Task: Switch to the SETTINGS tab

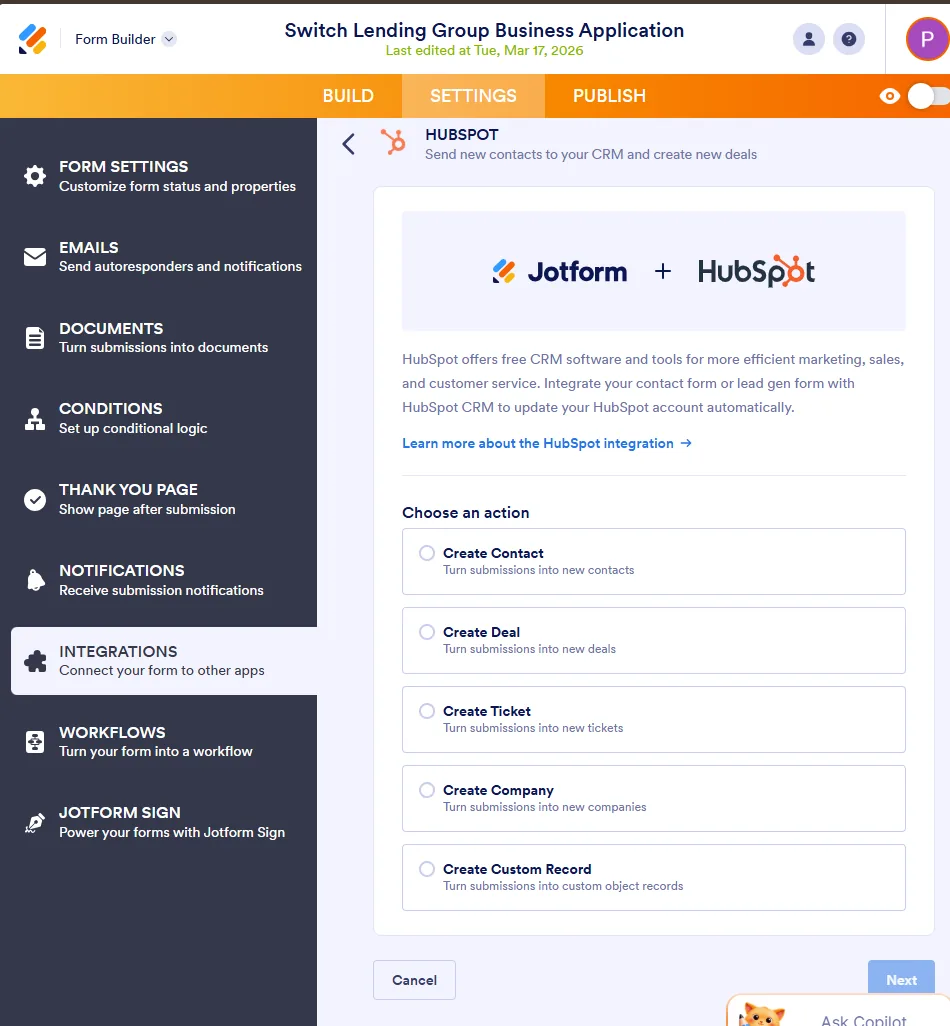Action: pyautogui.click(x=473, y=96)
